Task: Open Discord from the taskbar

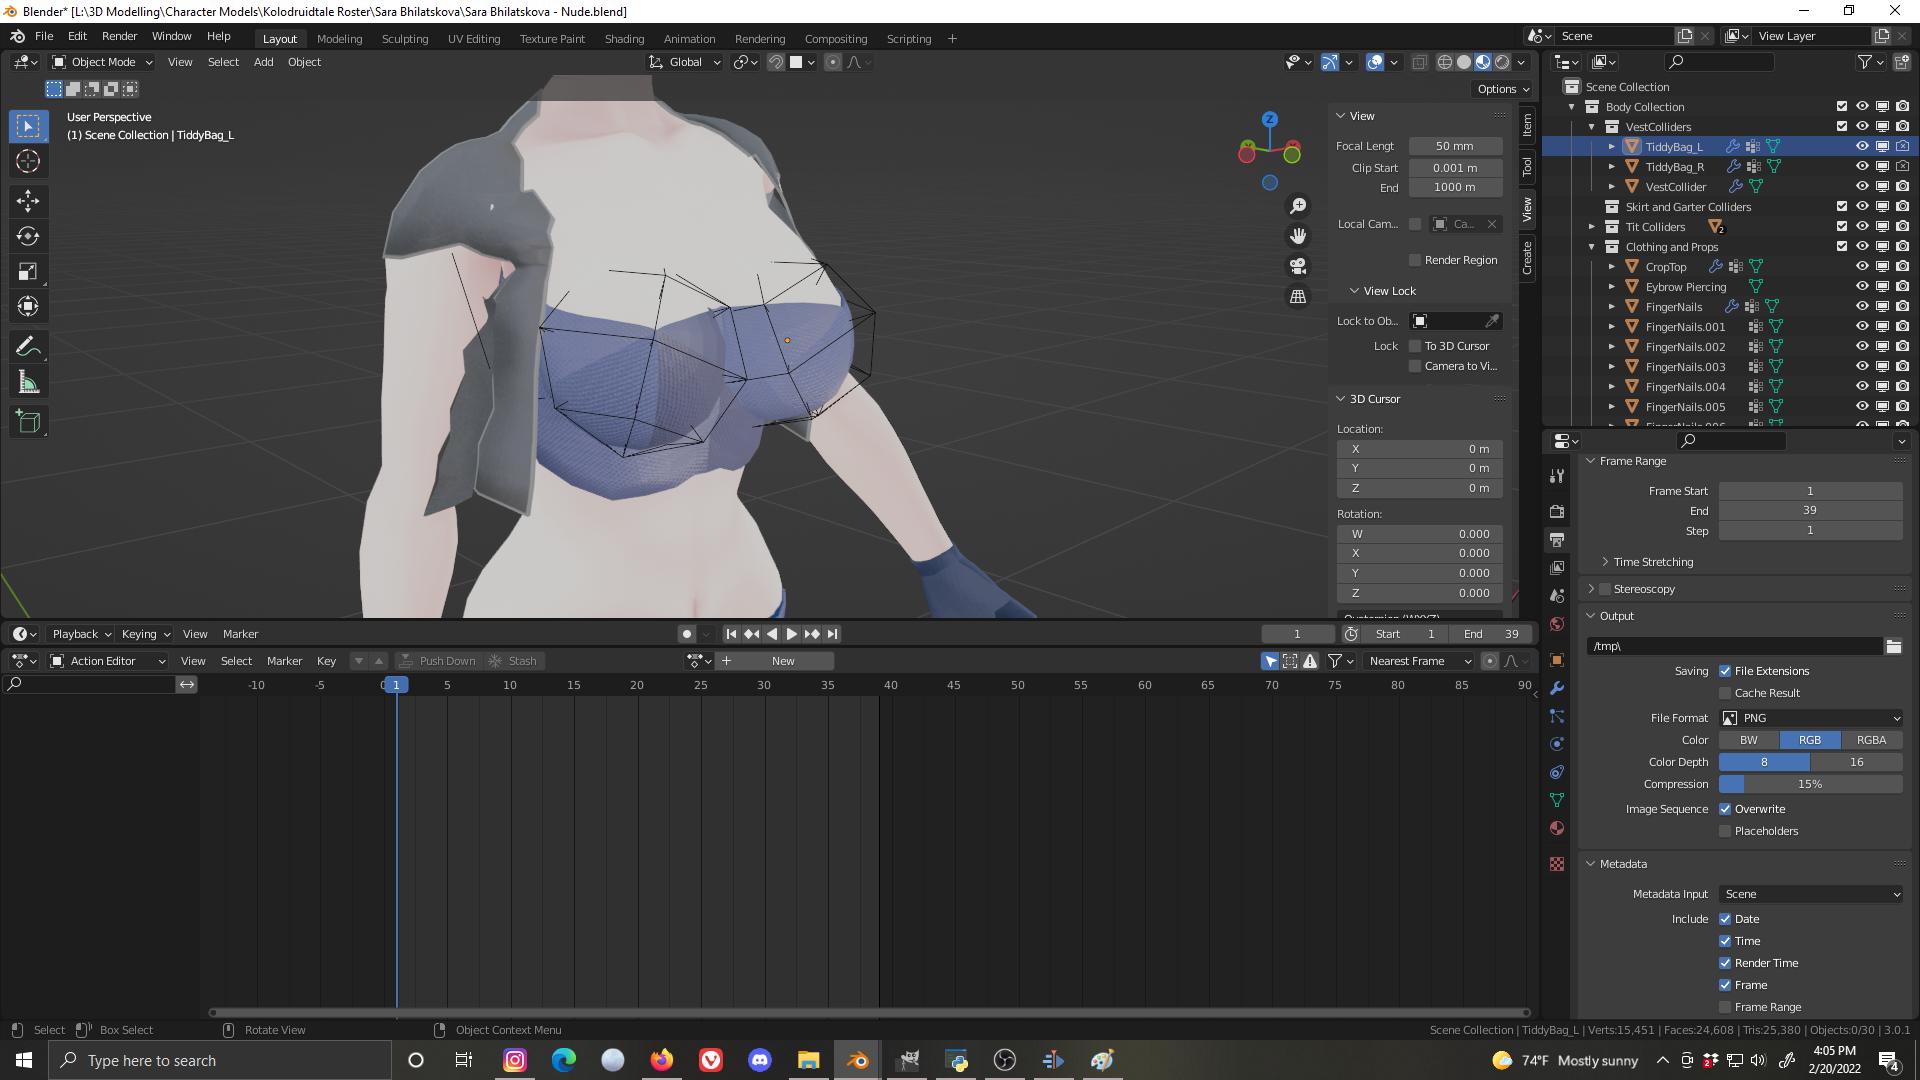Action: pos(760,1060)
